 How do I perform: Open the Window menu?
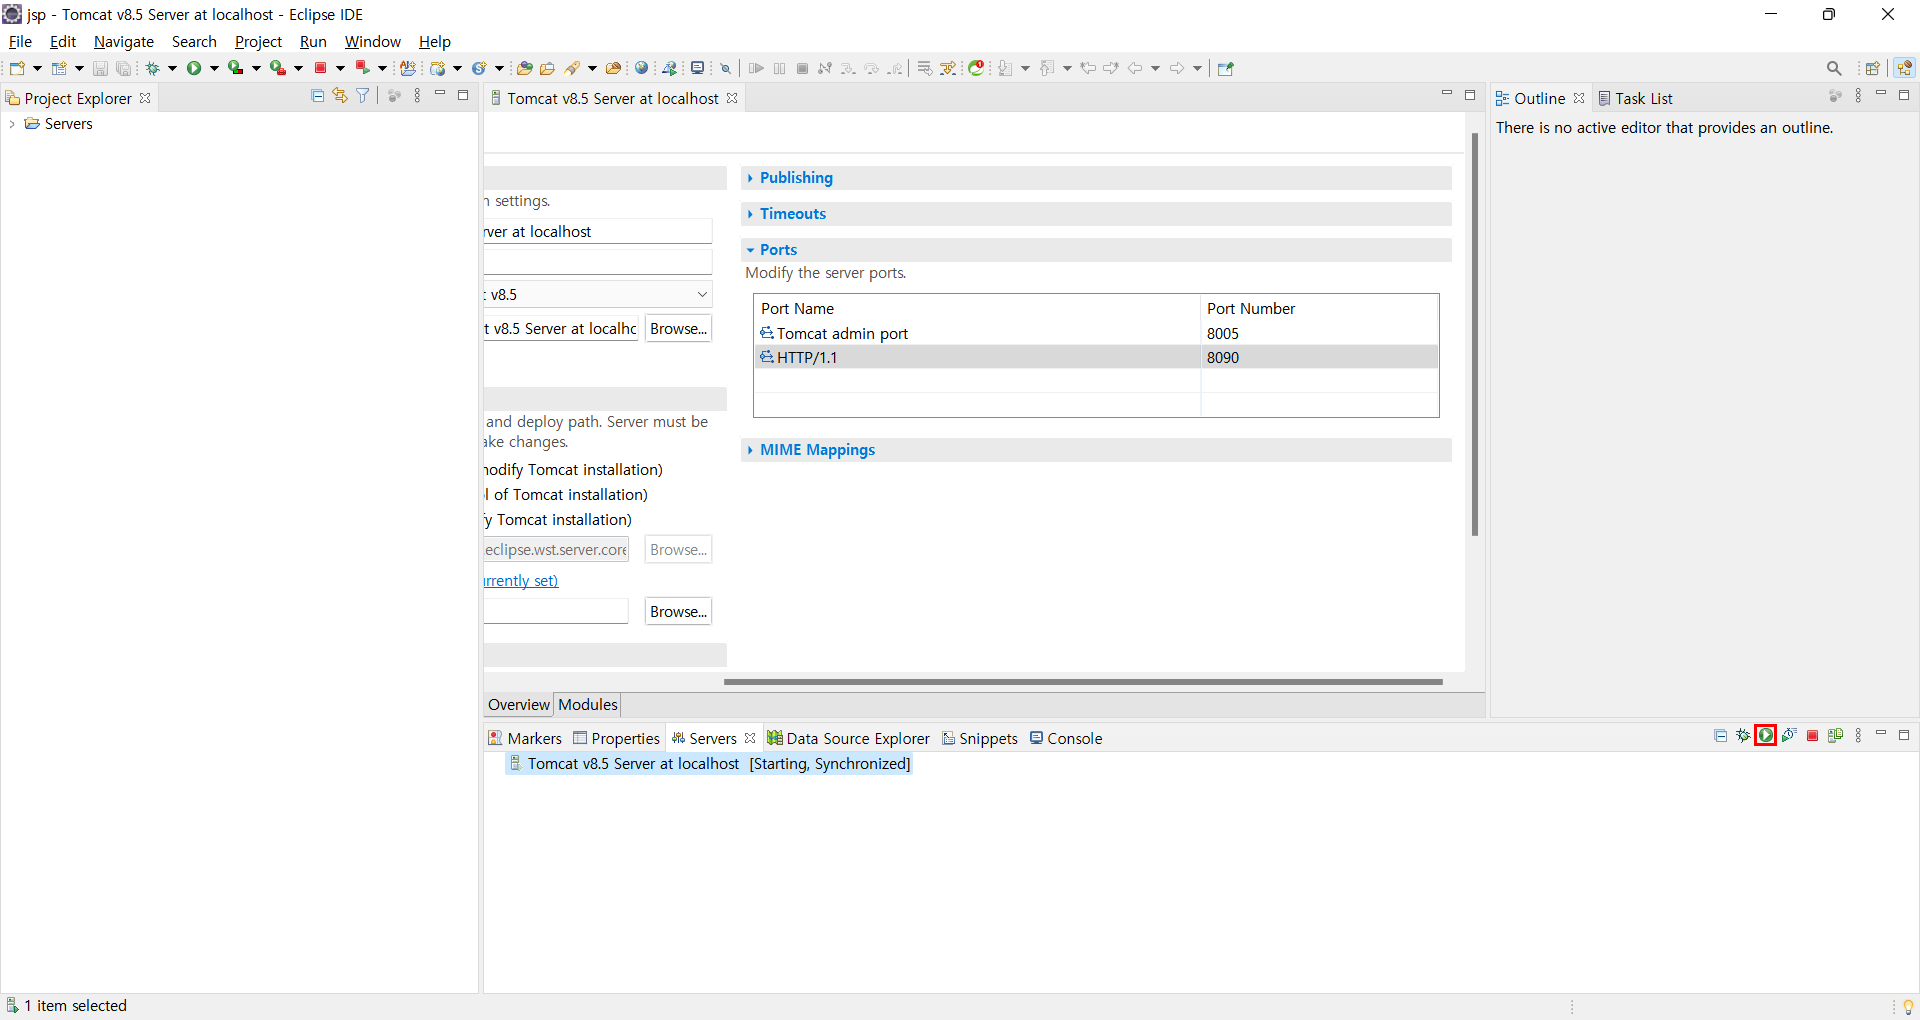[x=372, y=41]
